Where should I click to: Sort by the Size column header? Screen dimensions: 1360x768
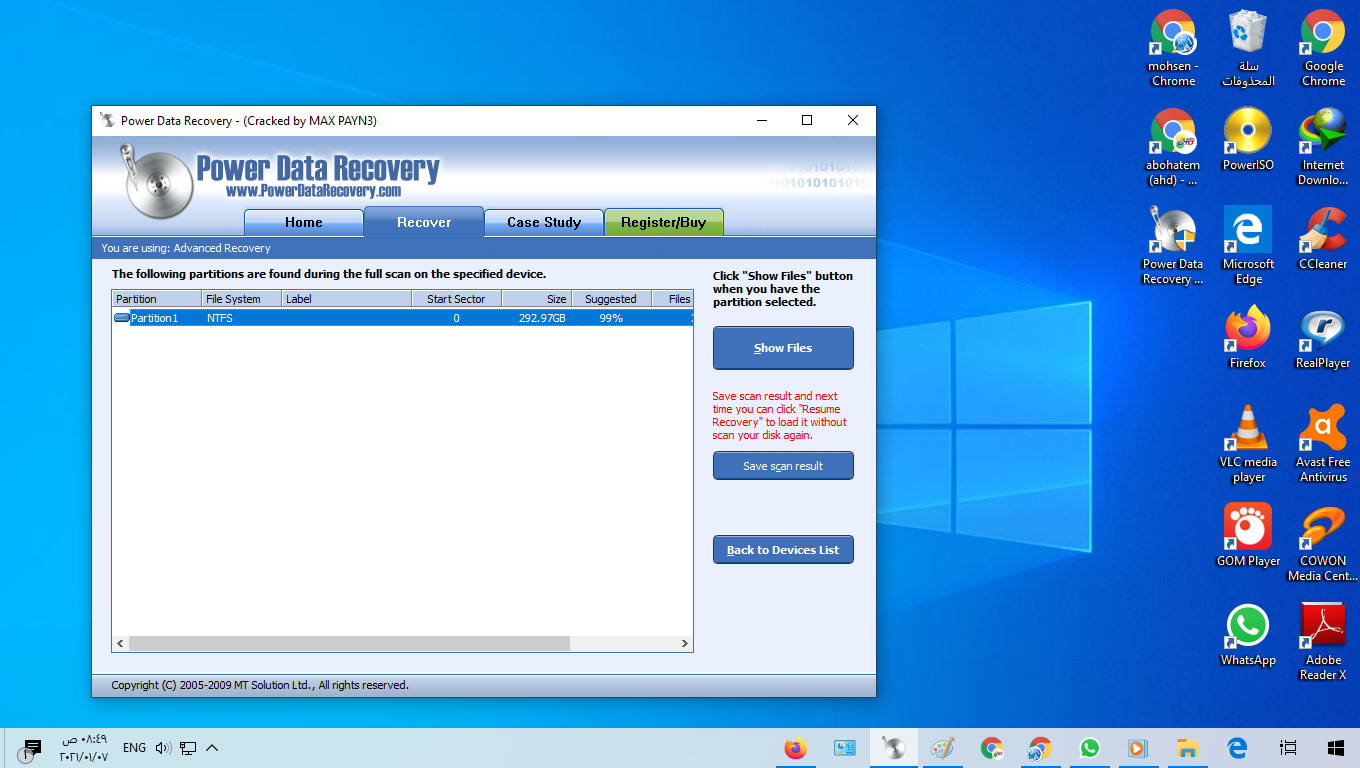tap(537, 299)
